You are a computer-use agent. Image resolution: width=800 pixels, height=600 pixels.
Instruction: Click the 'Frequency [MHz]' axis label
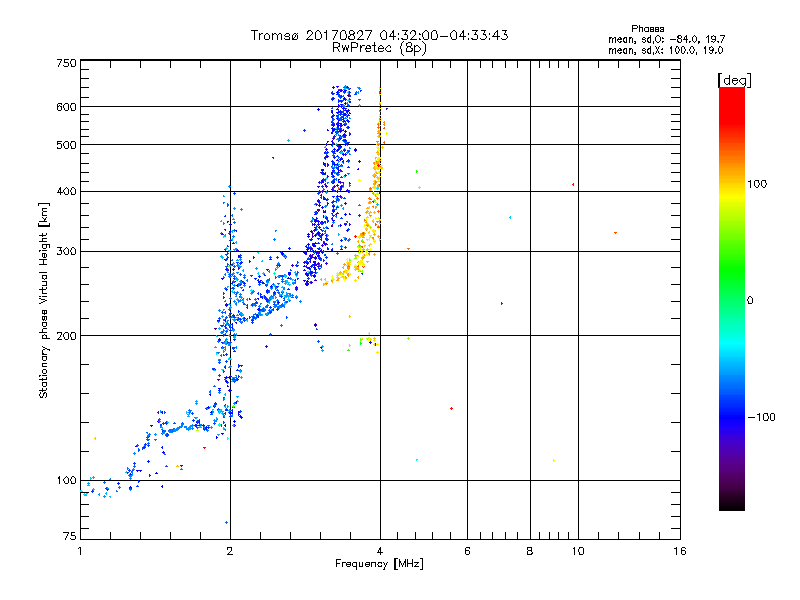coord(379,564)
